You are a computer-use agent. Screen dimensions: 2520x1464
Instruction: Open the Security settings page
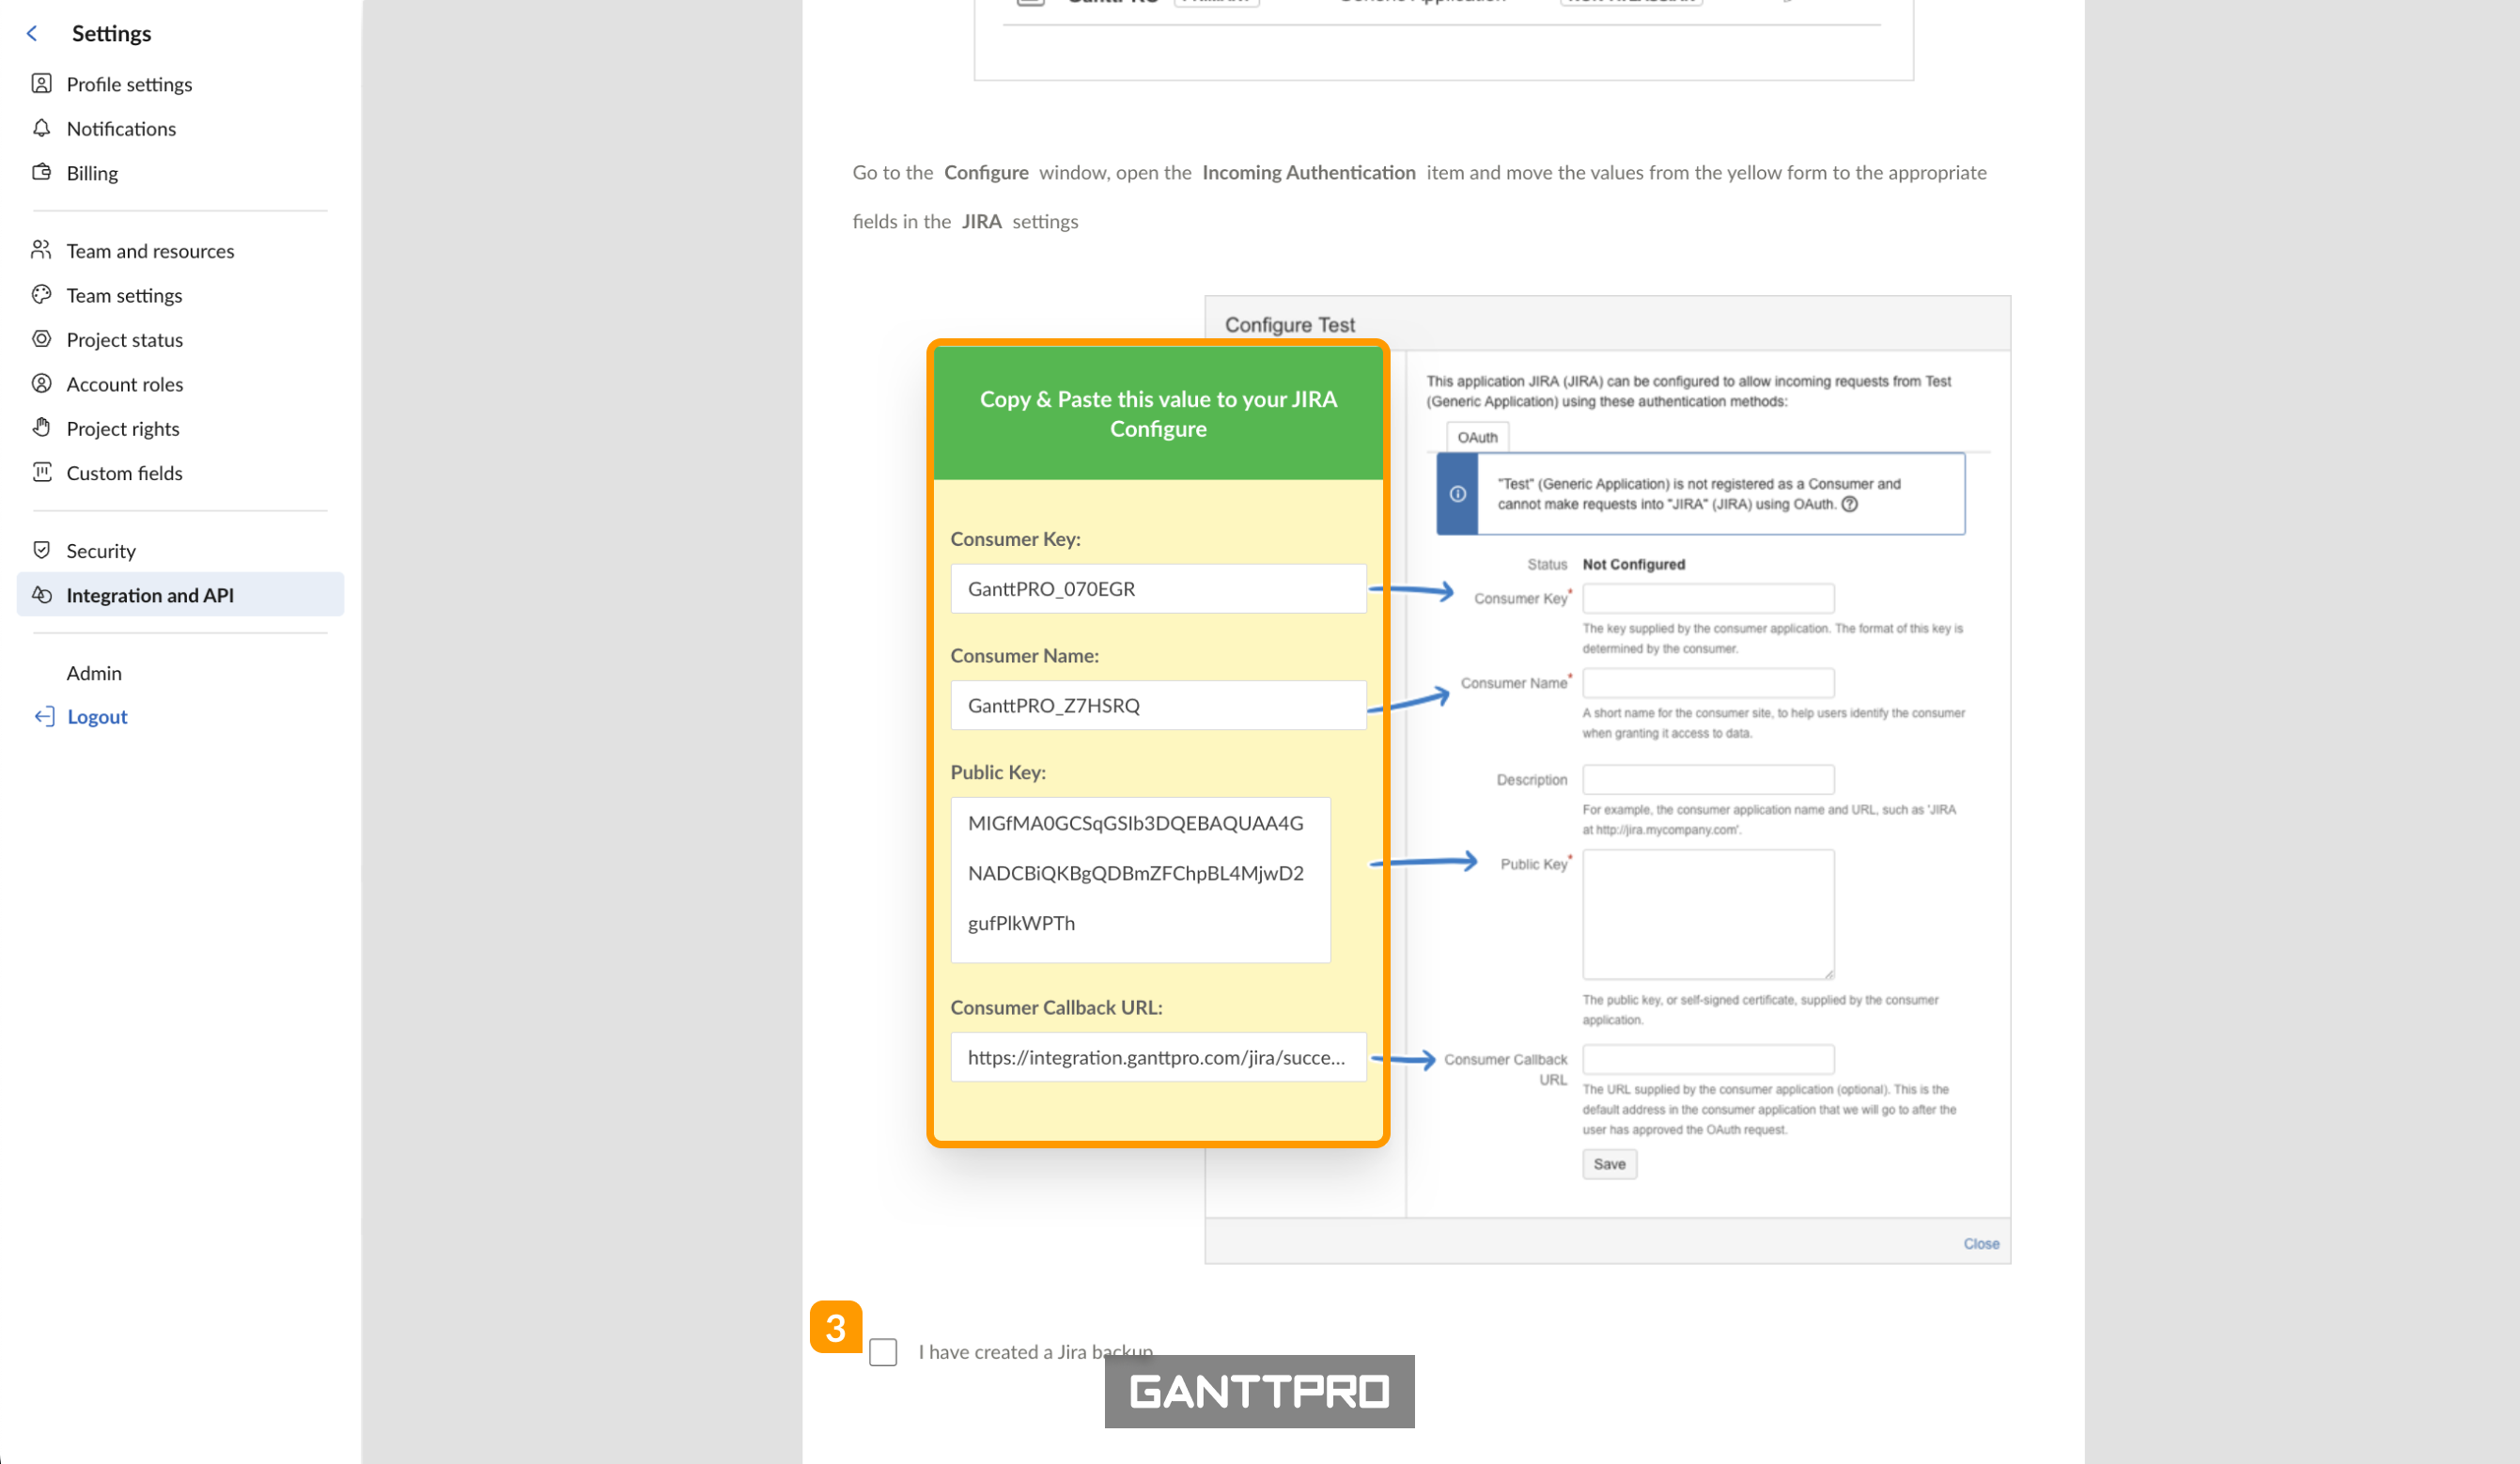click(x=101, y=550)
